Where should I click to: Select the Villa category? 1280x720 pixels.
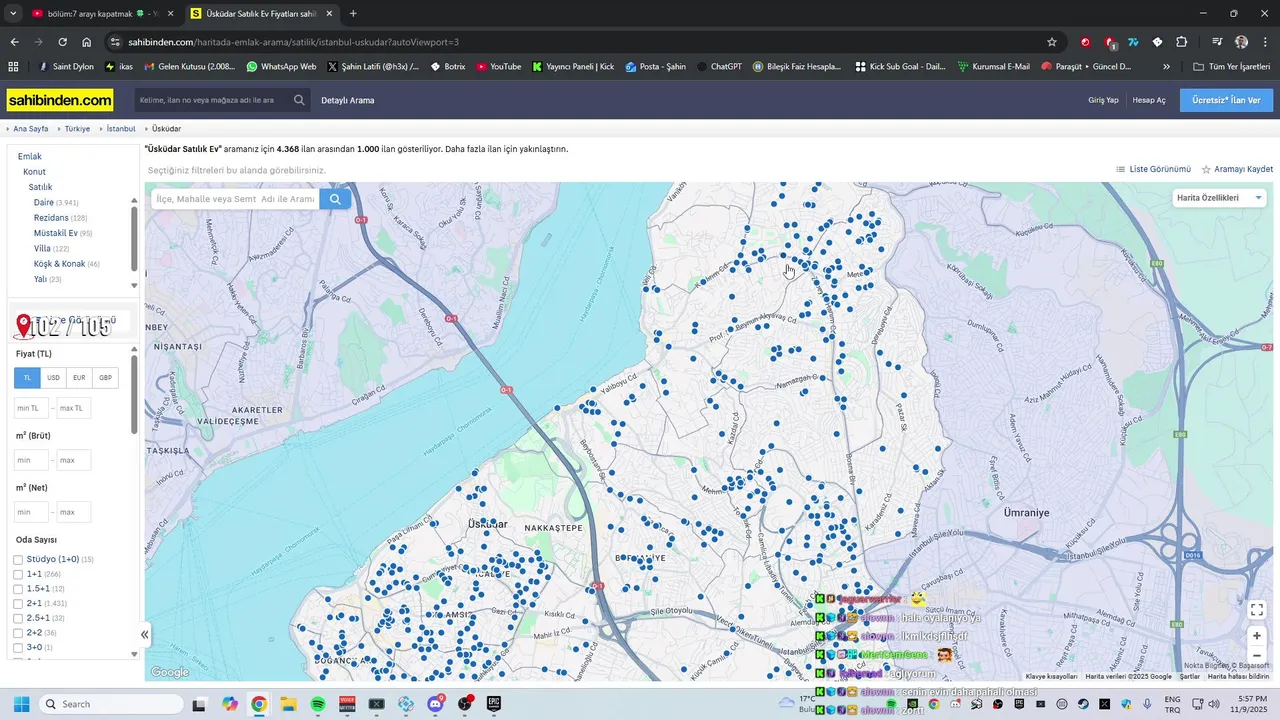(x=42, y=249)
